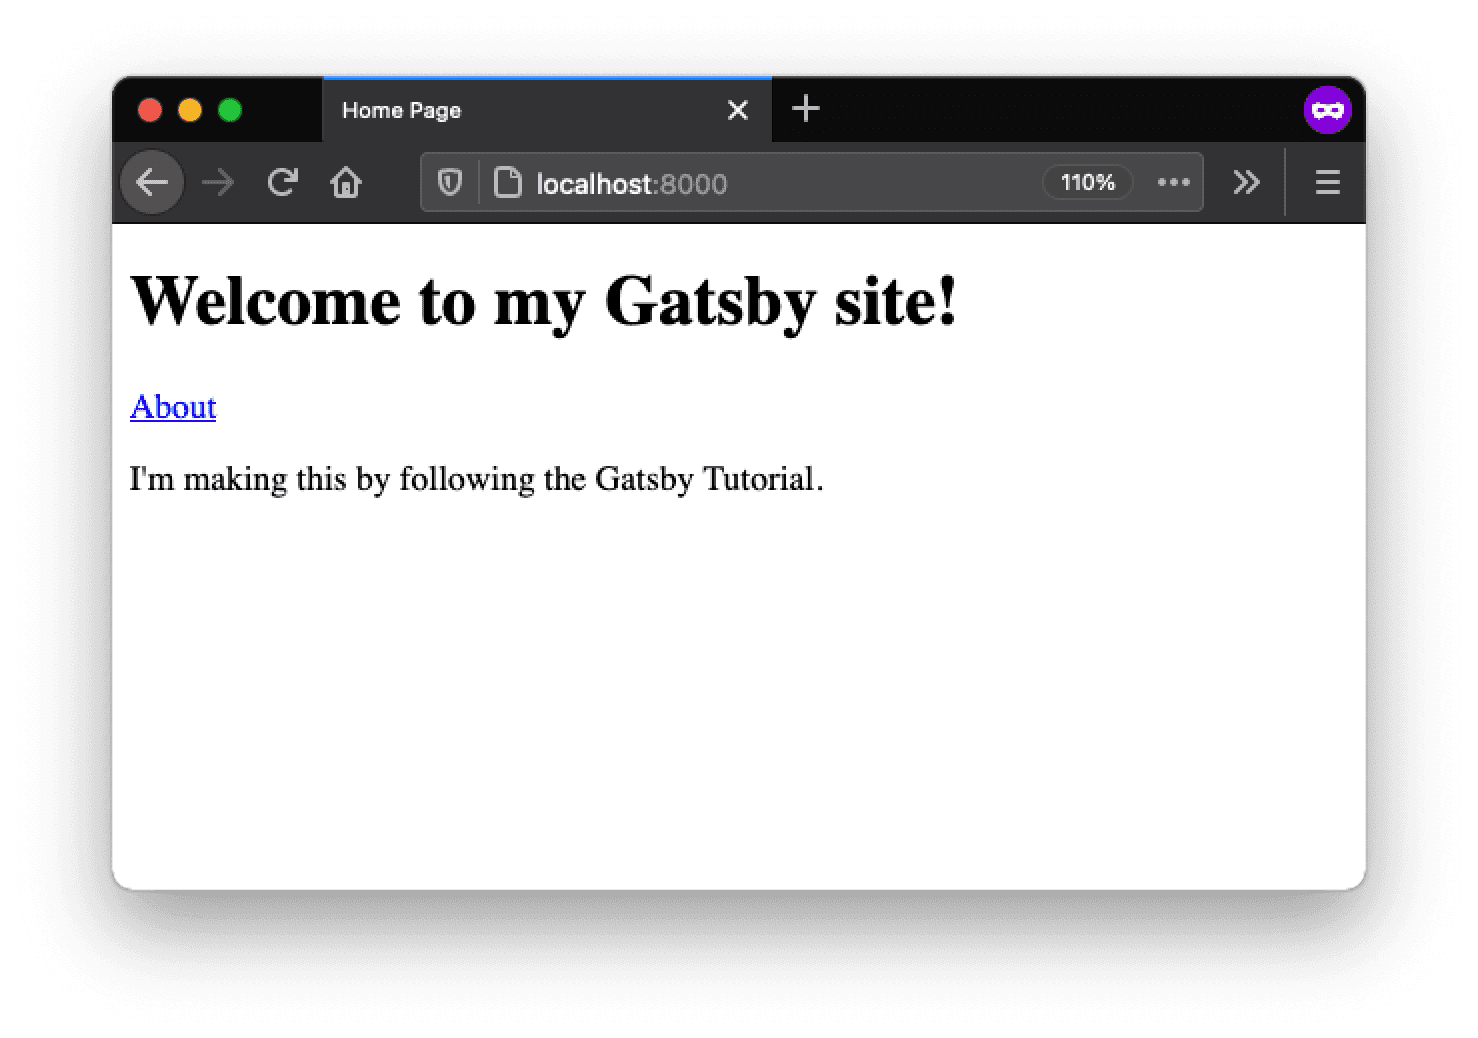Click the forward navigation arrow
The height and width of the screenshot is (1038, 1478).
pos(217,183)
